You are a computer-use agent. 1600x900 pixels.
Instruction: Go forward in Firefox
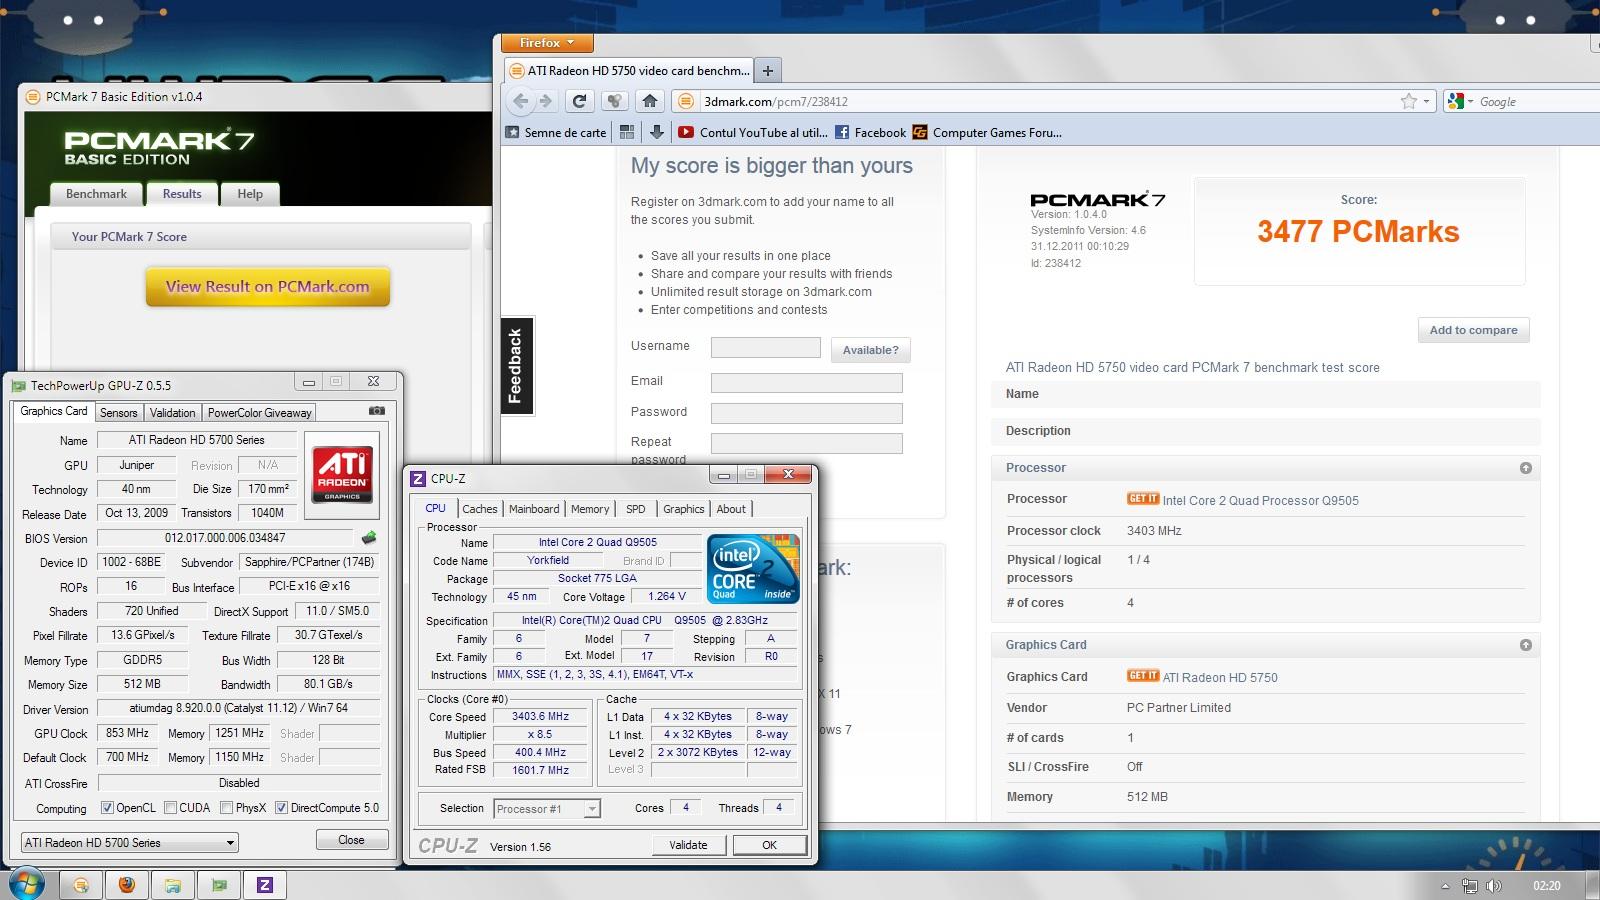tap(545, 101)
